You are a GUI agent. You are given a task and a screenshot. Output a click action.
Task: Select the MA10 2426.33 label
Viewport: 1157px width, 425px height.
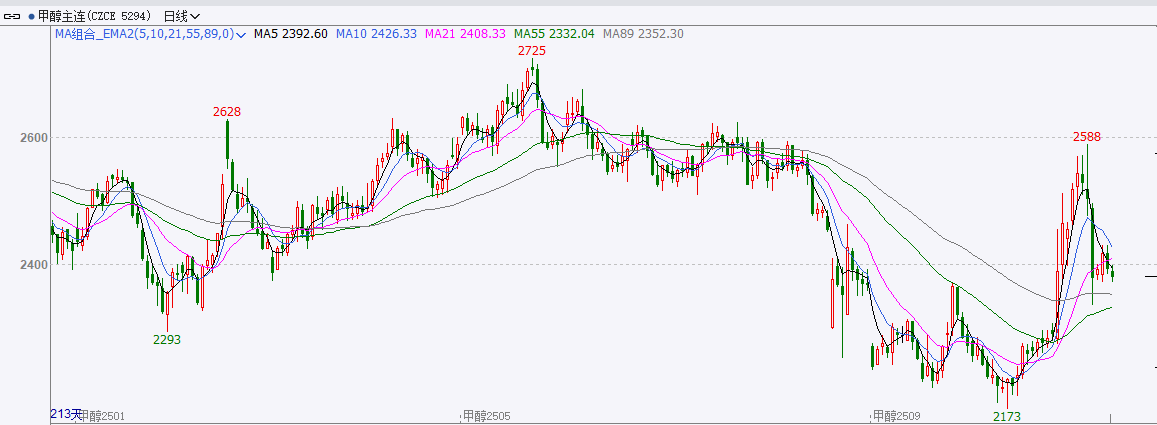(376, 33)
